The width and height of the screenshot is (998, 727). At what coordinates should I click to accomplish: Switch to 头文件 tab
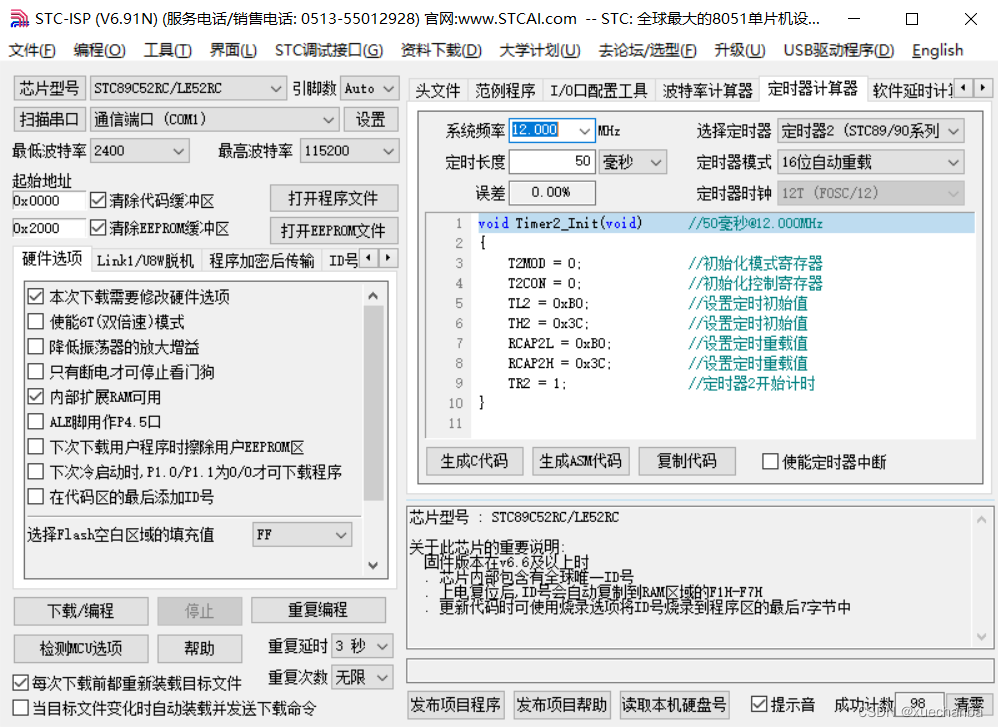pos(438,91)
